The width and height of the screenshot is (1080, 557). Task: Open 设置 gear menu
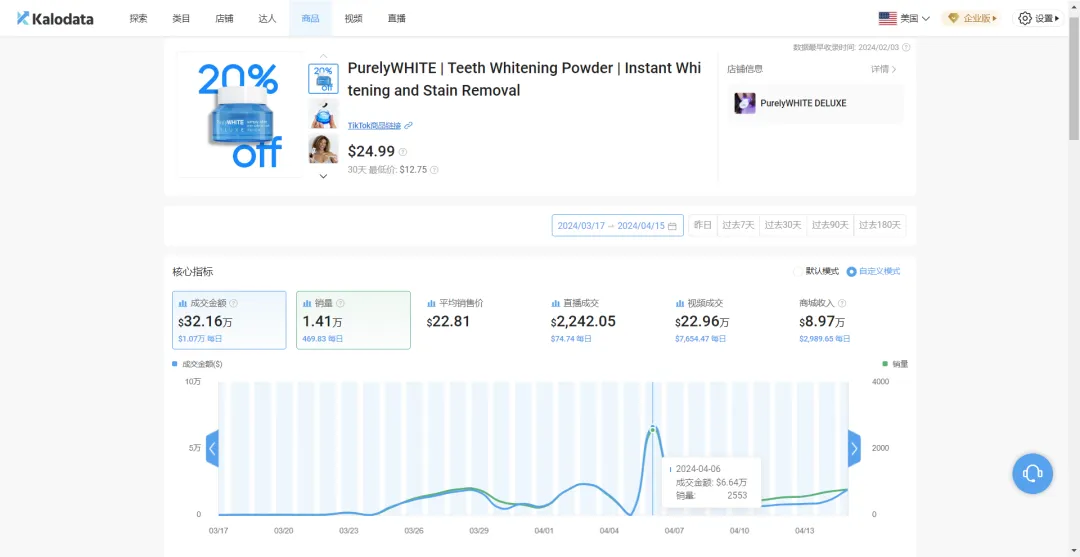[x=1039, y=19]
